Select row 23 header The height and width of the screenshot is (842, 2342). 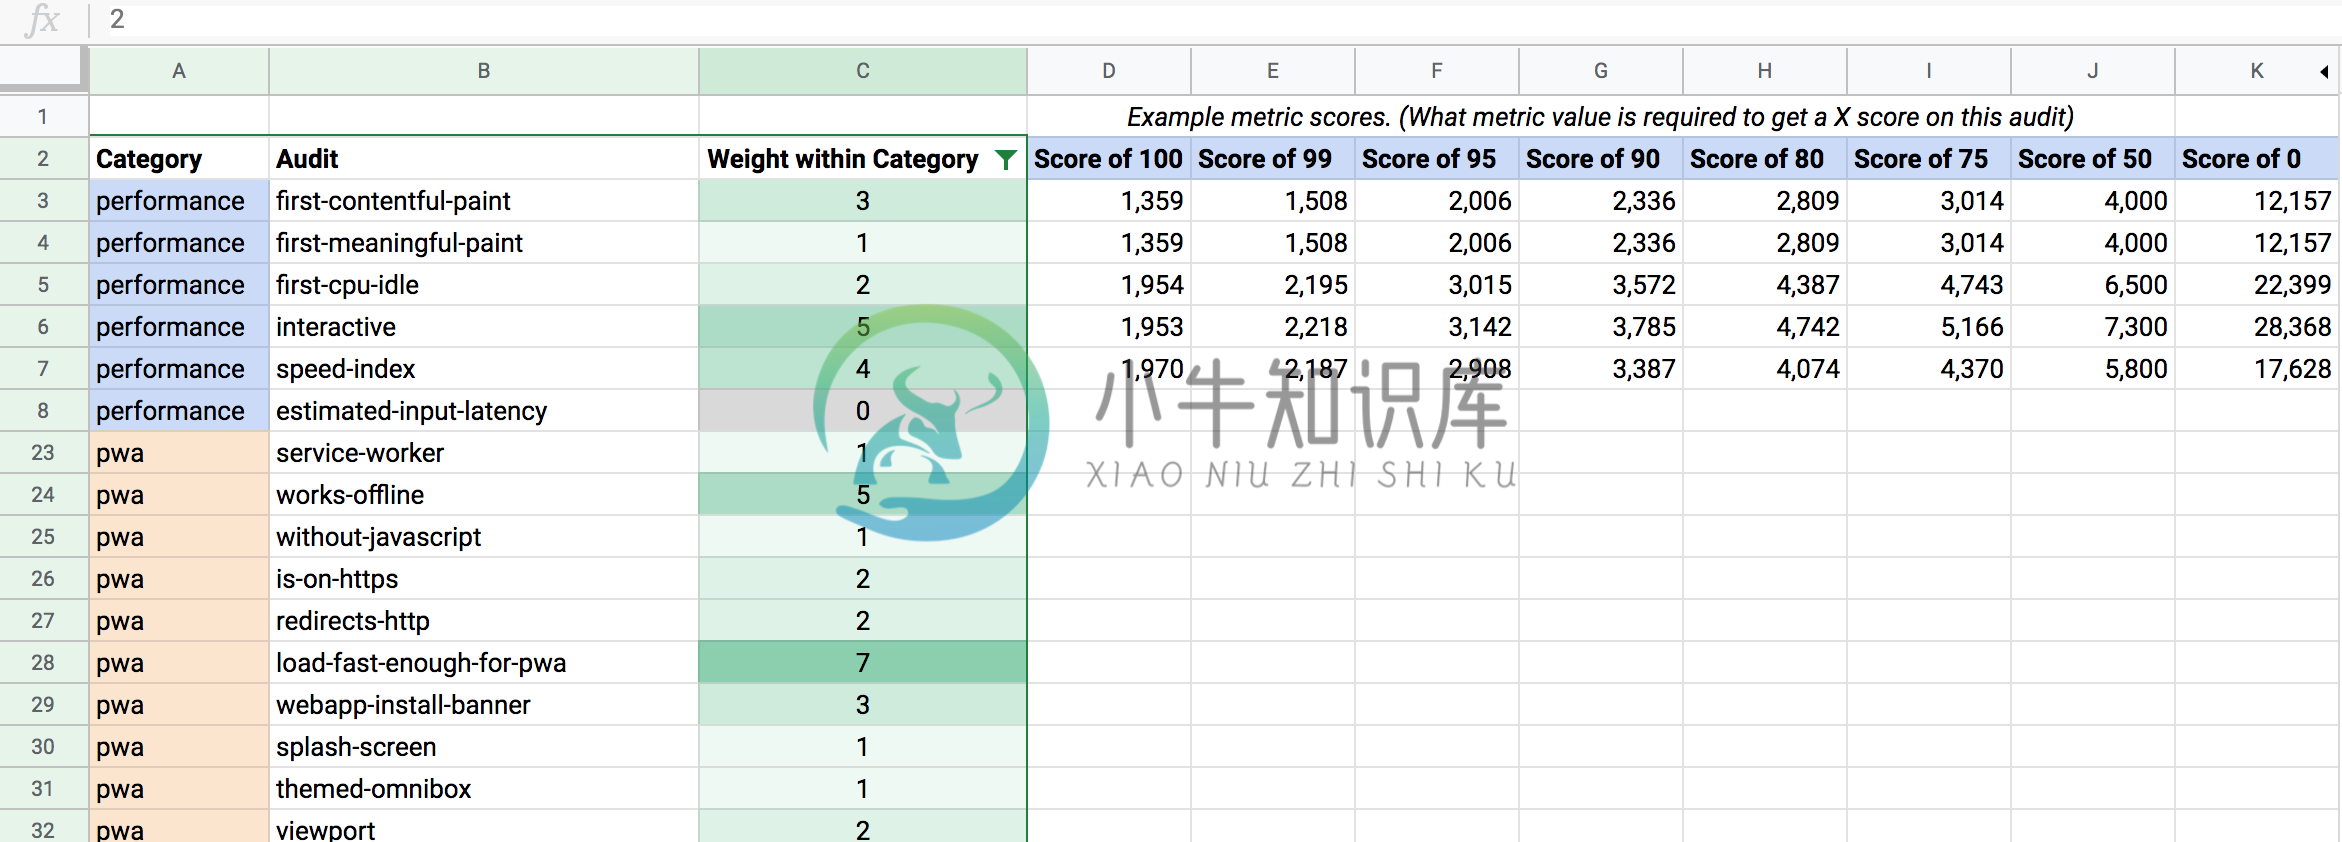click(43, 453)
